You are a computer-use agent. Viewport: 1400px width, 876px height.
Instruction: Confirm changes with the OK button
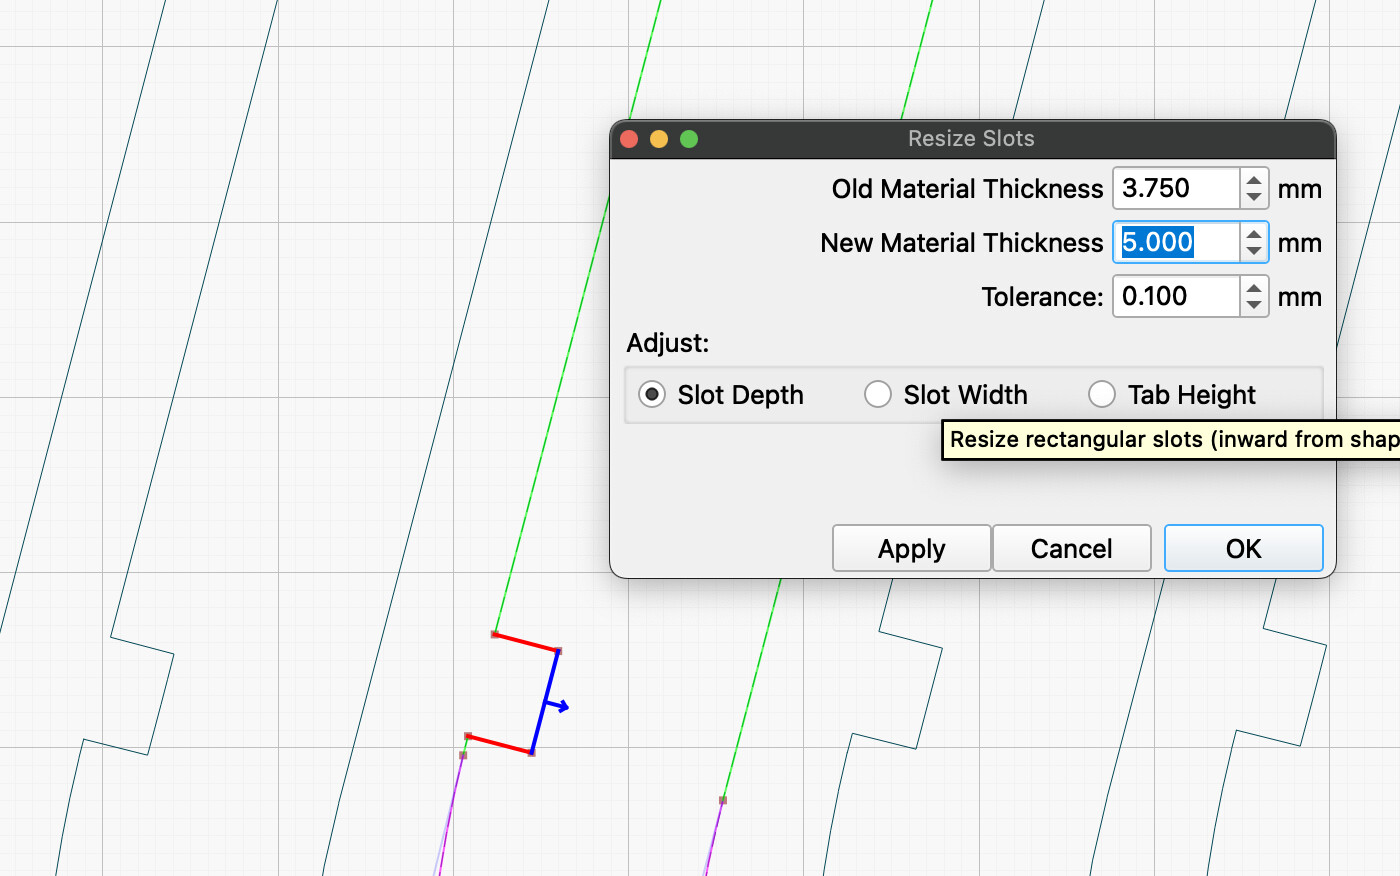pos(1243,549)
